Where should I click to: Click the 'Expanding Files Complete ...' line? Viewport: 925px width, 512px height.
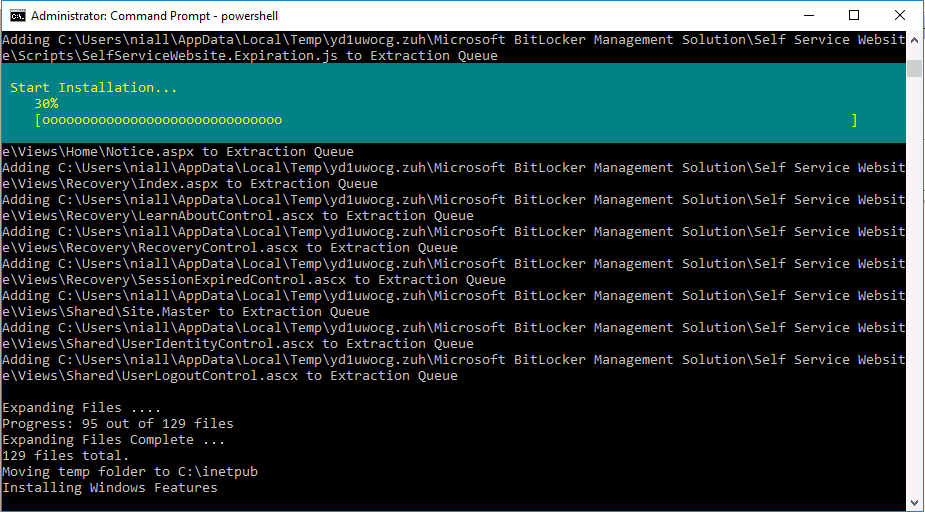point(114,440)
